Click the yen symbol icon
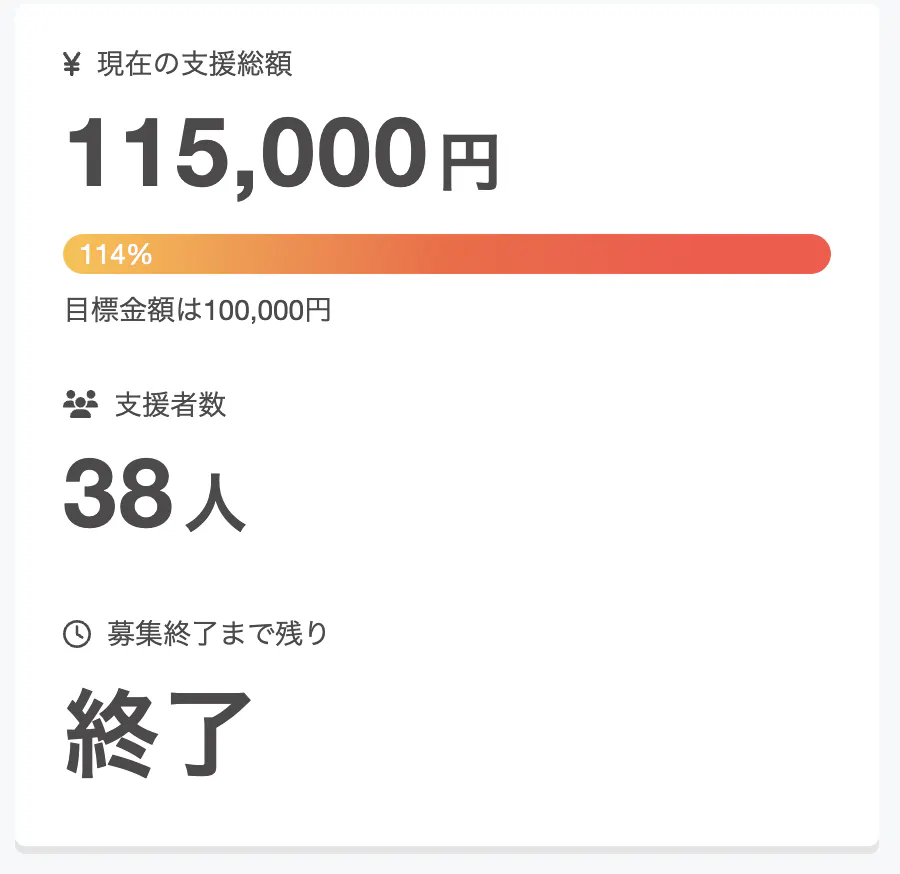The height and width of the screenshot is (874, 900). click(71, 66)
